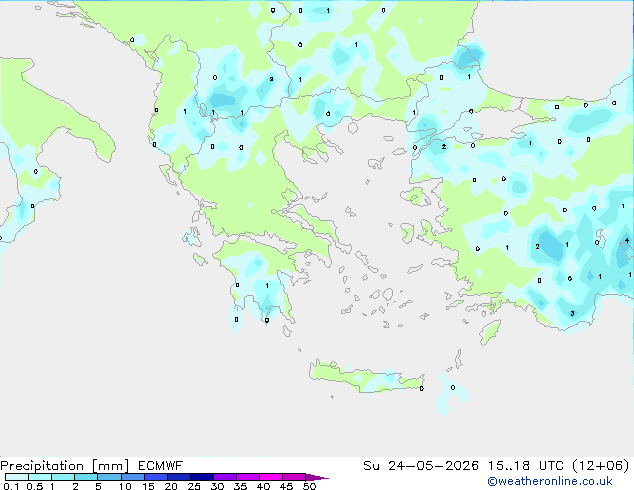This screenshot has height=490, width=634.
Task: Select the 20–25 mm dark blue swatch
Action: [x=179, y=477]
